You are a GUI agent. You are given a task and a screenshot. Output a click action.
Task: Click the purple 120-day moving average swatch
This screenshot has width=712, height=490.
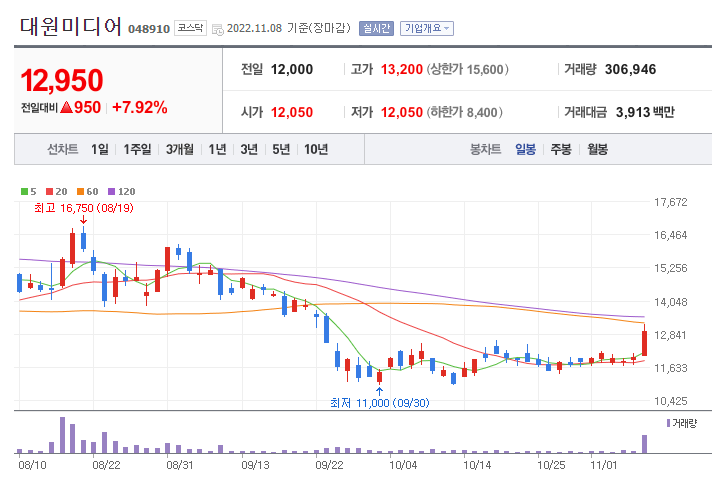[x=111, y=192]
